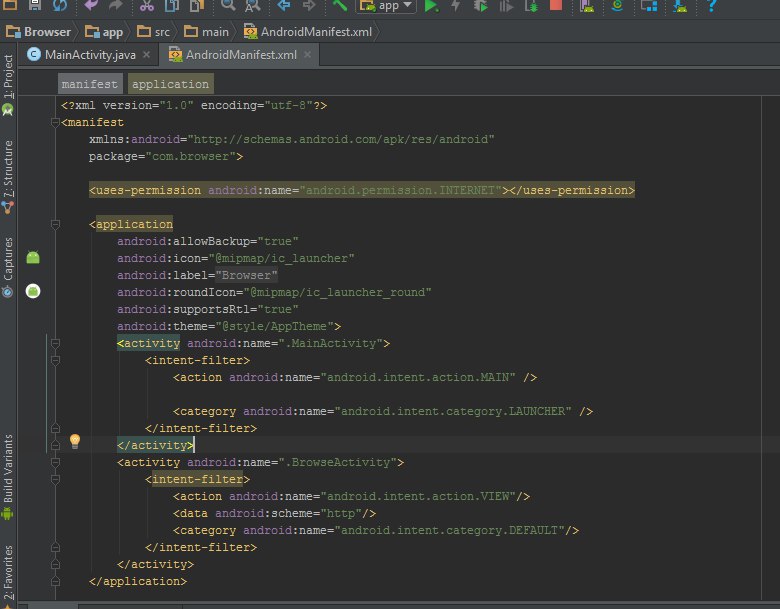Toggle the 1: Project tool window
Image resolution: width=780 pixels, height=609 pixels.
pos(9,80)
